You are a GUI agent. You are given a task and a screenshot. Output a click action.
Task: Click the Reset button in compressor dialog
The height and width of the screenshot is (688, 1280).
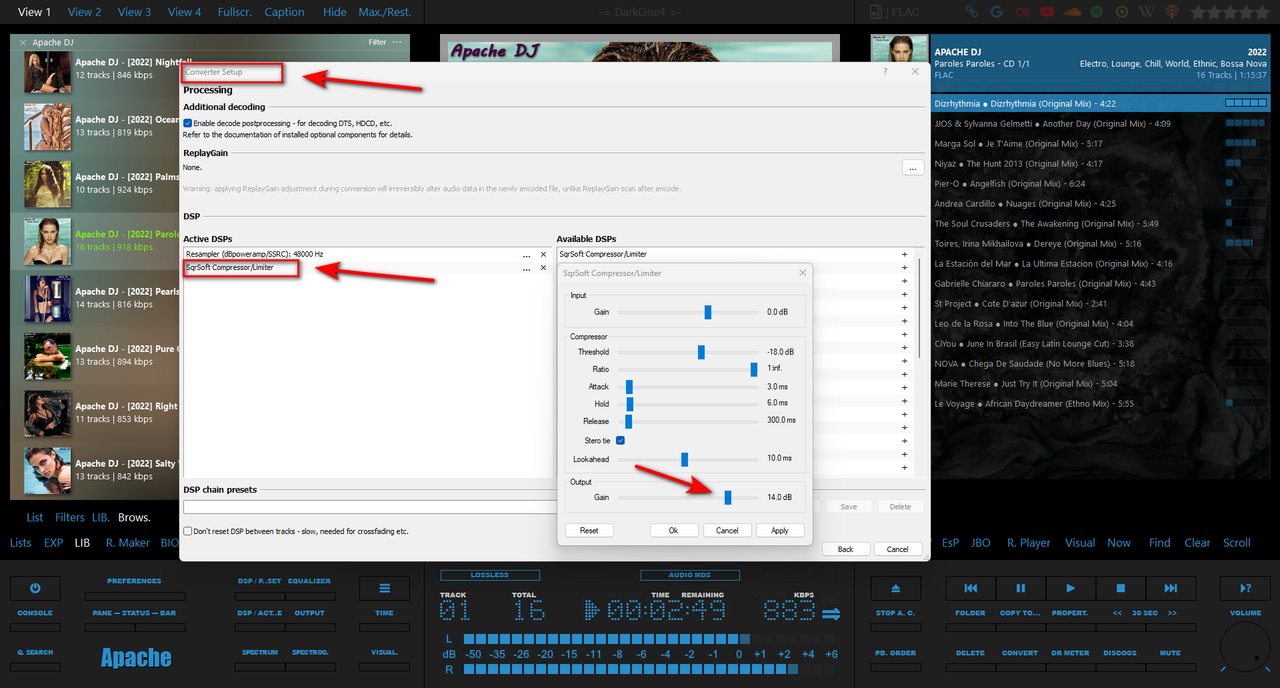589,530
